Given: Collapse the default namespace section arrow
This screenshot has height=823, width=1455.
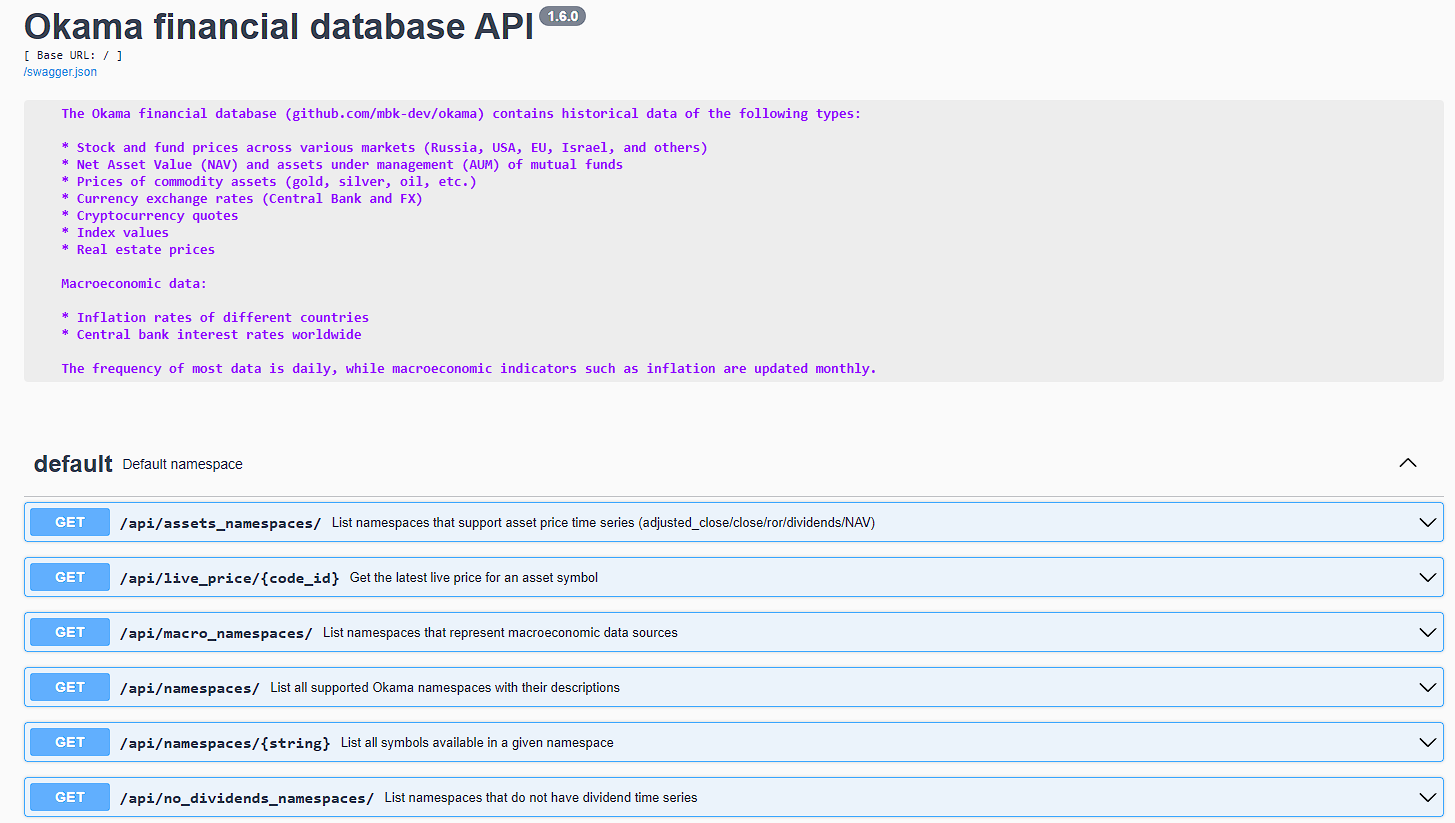Looking at the screenshot, I should (x=1407, y=463).
